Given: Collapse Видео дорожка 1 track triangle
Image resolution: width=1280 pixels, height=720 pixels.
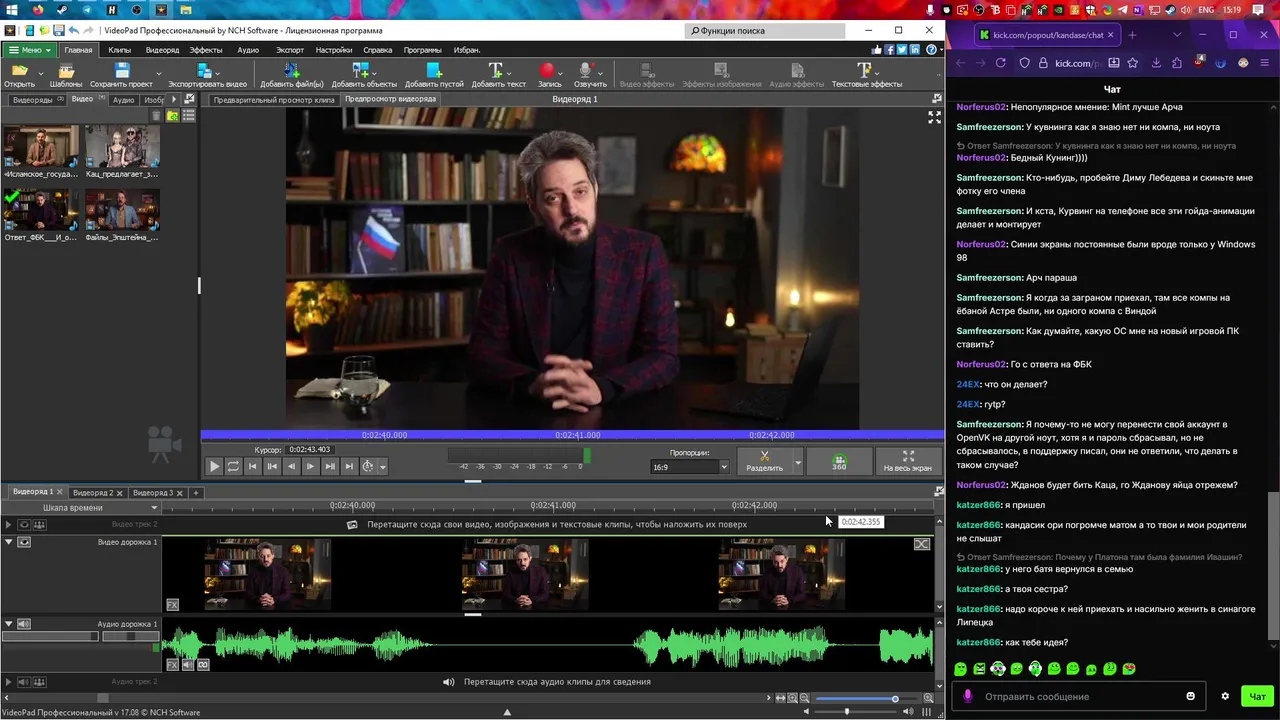Looking at the screenshot, I should point(8,542).
